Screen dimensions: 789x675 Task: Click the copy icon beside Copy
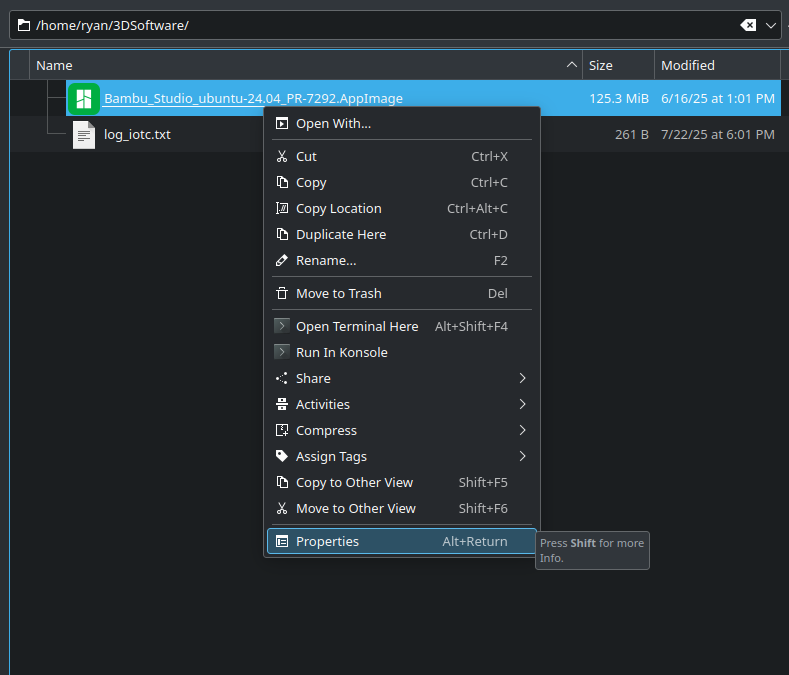point(282,182)
